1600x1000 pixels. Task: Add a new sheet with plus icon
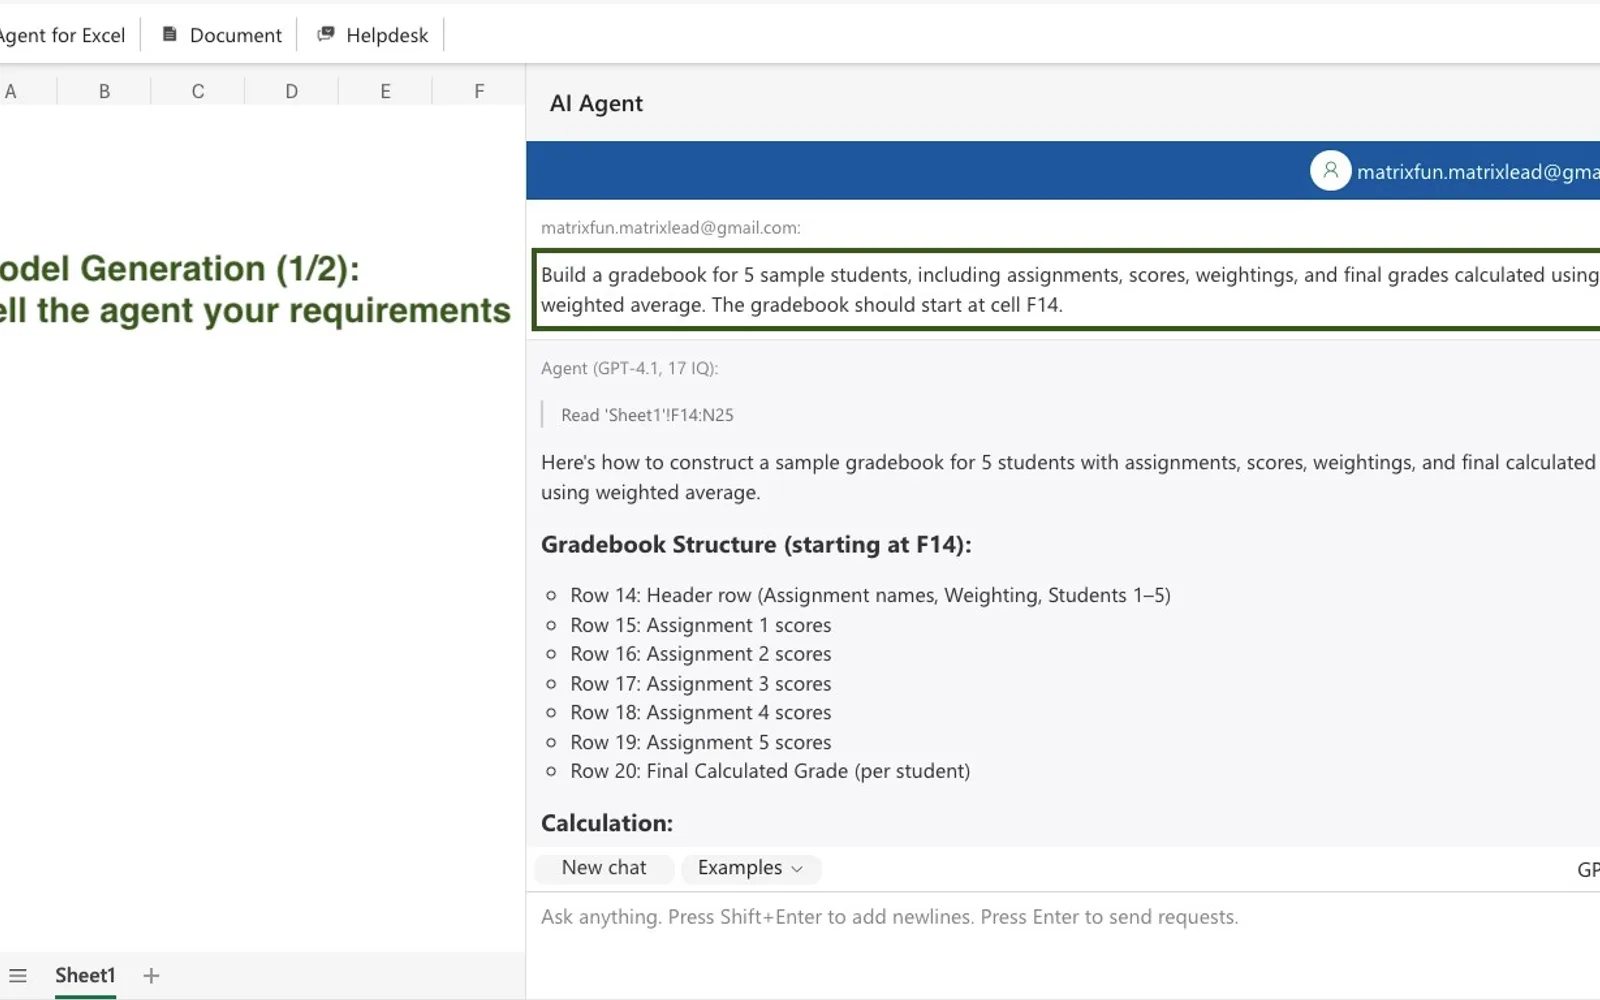point(151,976)
